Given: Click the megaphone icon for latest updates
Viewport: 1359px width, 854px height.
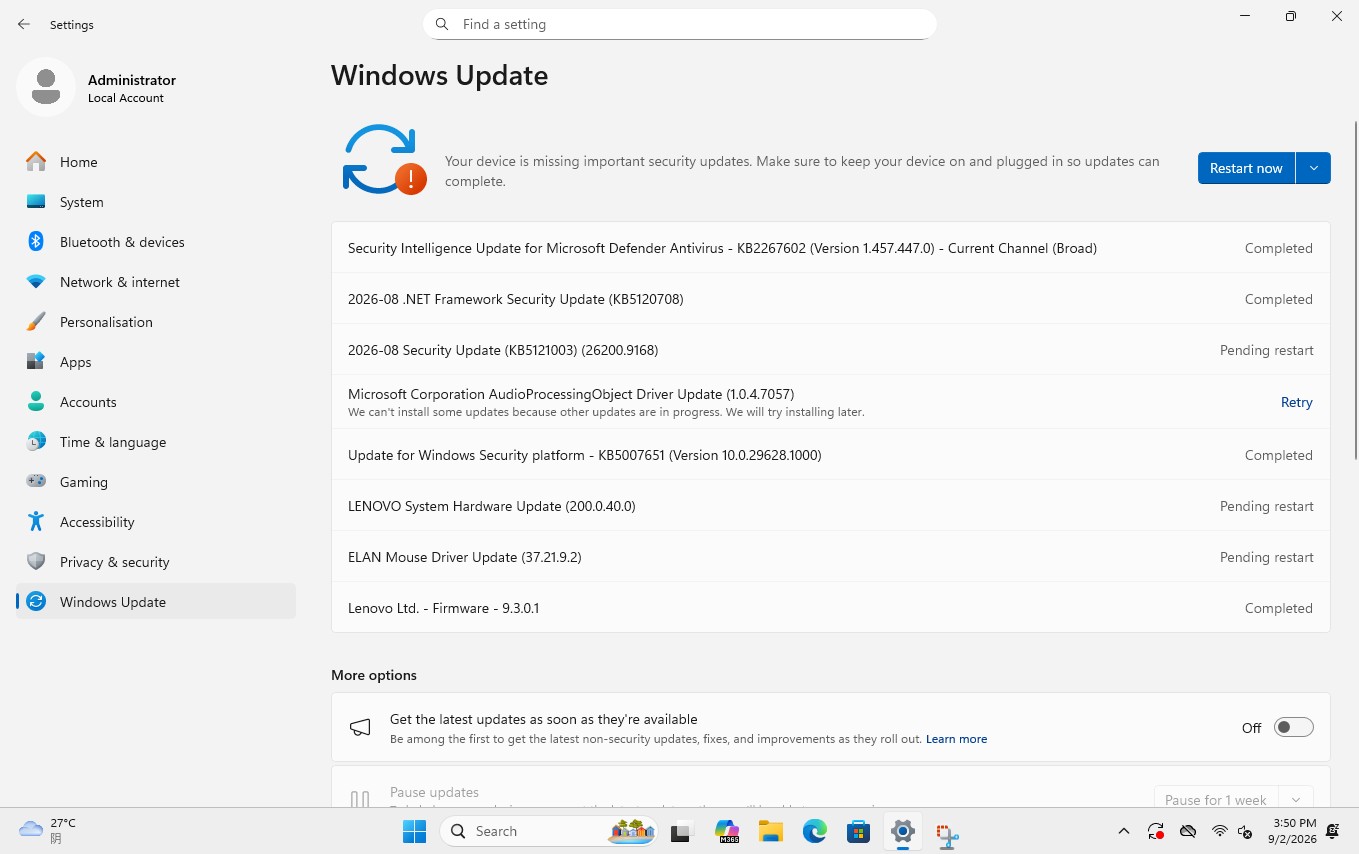Looking at the screenshot, I should point(360,728).
